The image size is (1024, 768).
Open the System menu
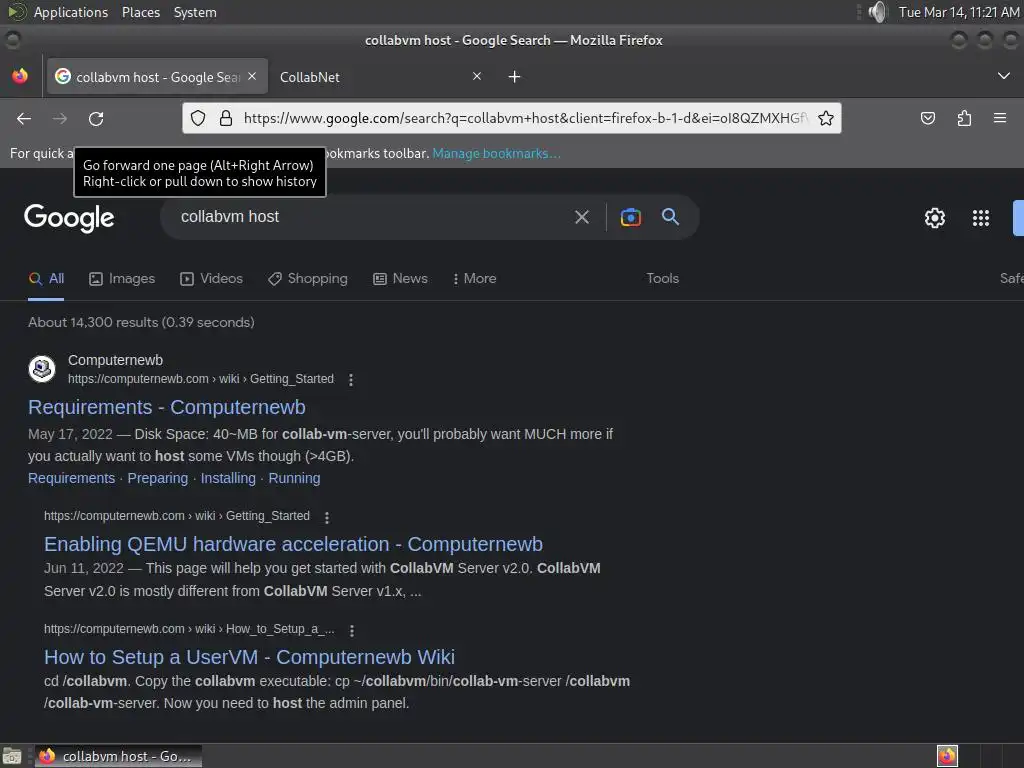[195, 12]
